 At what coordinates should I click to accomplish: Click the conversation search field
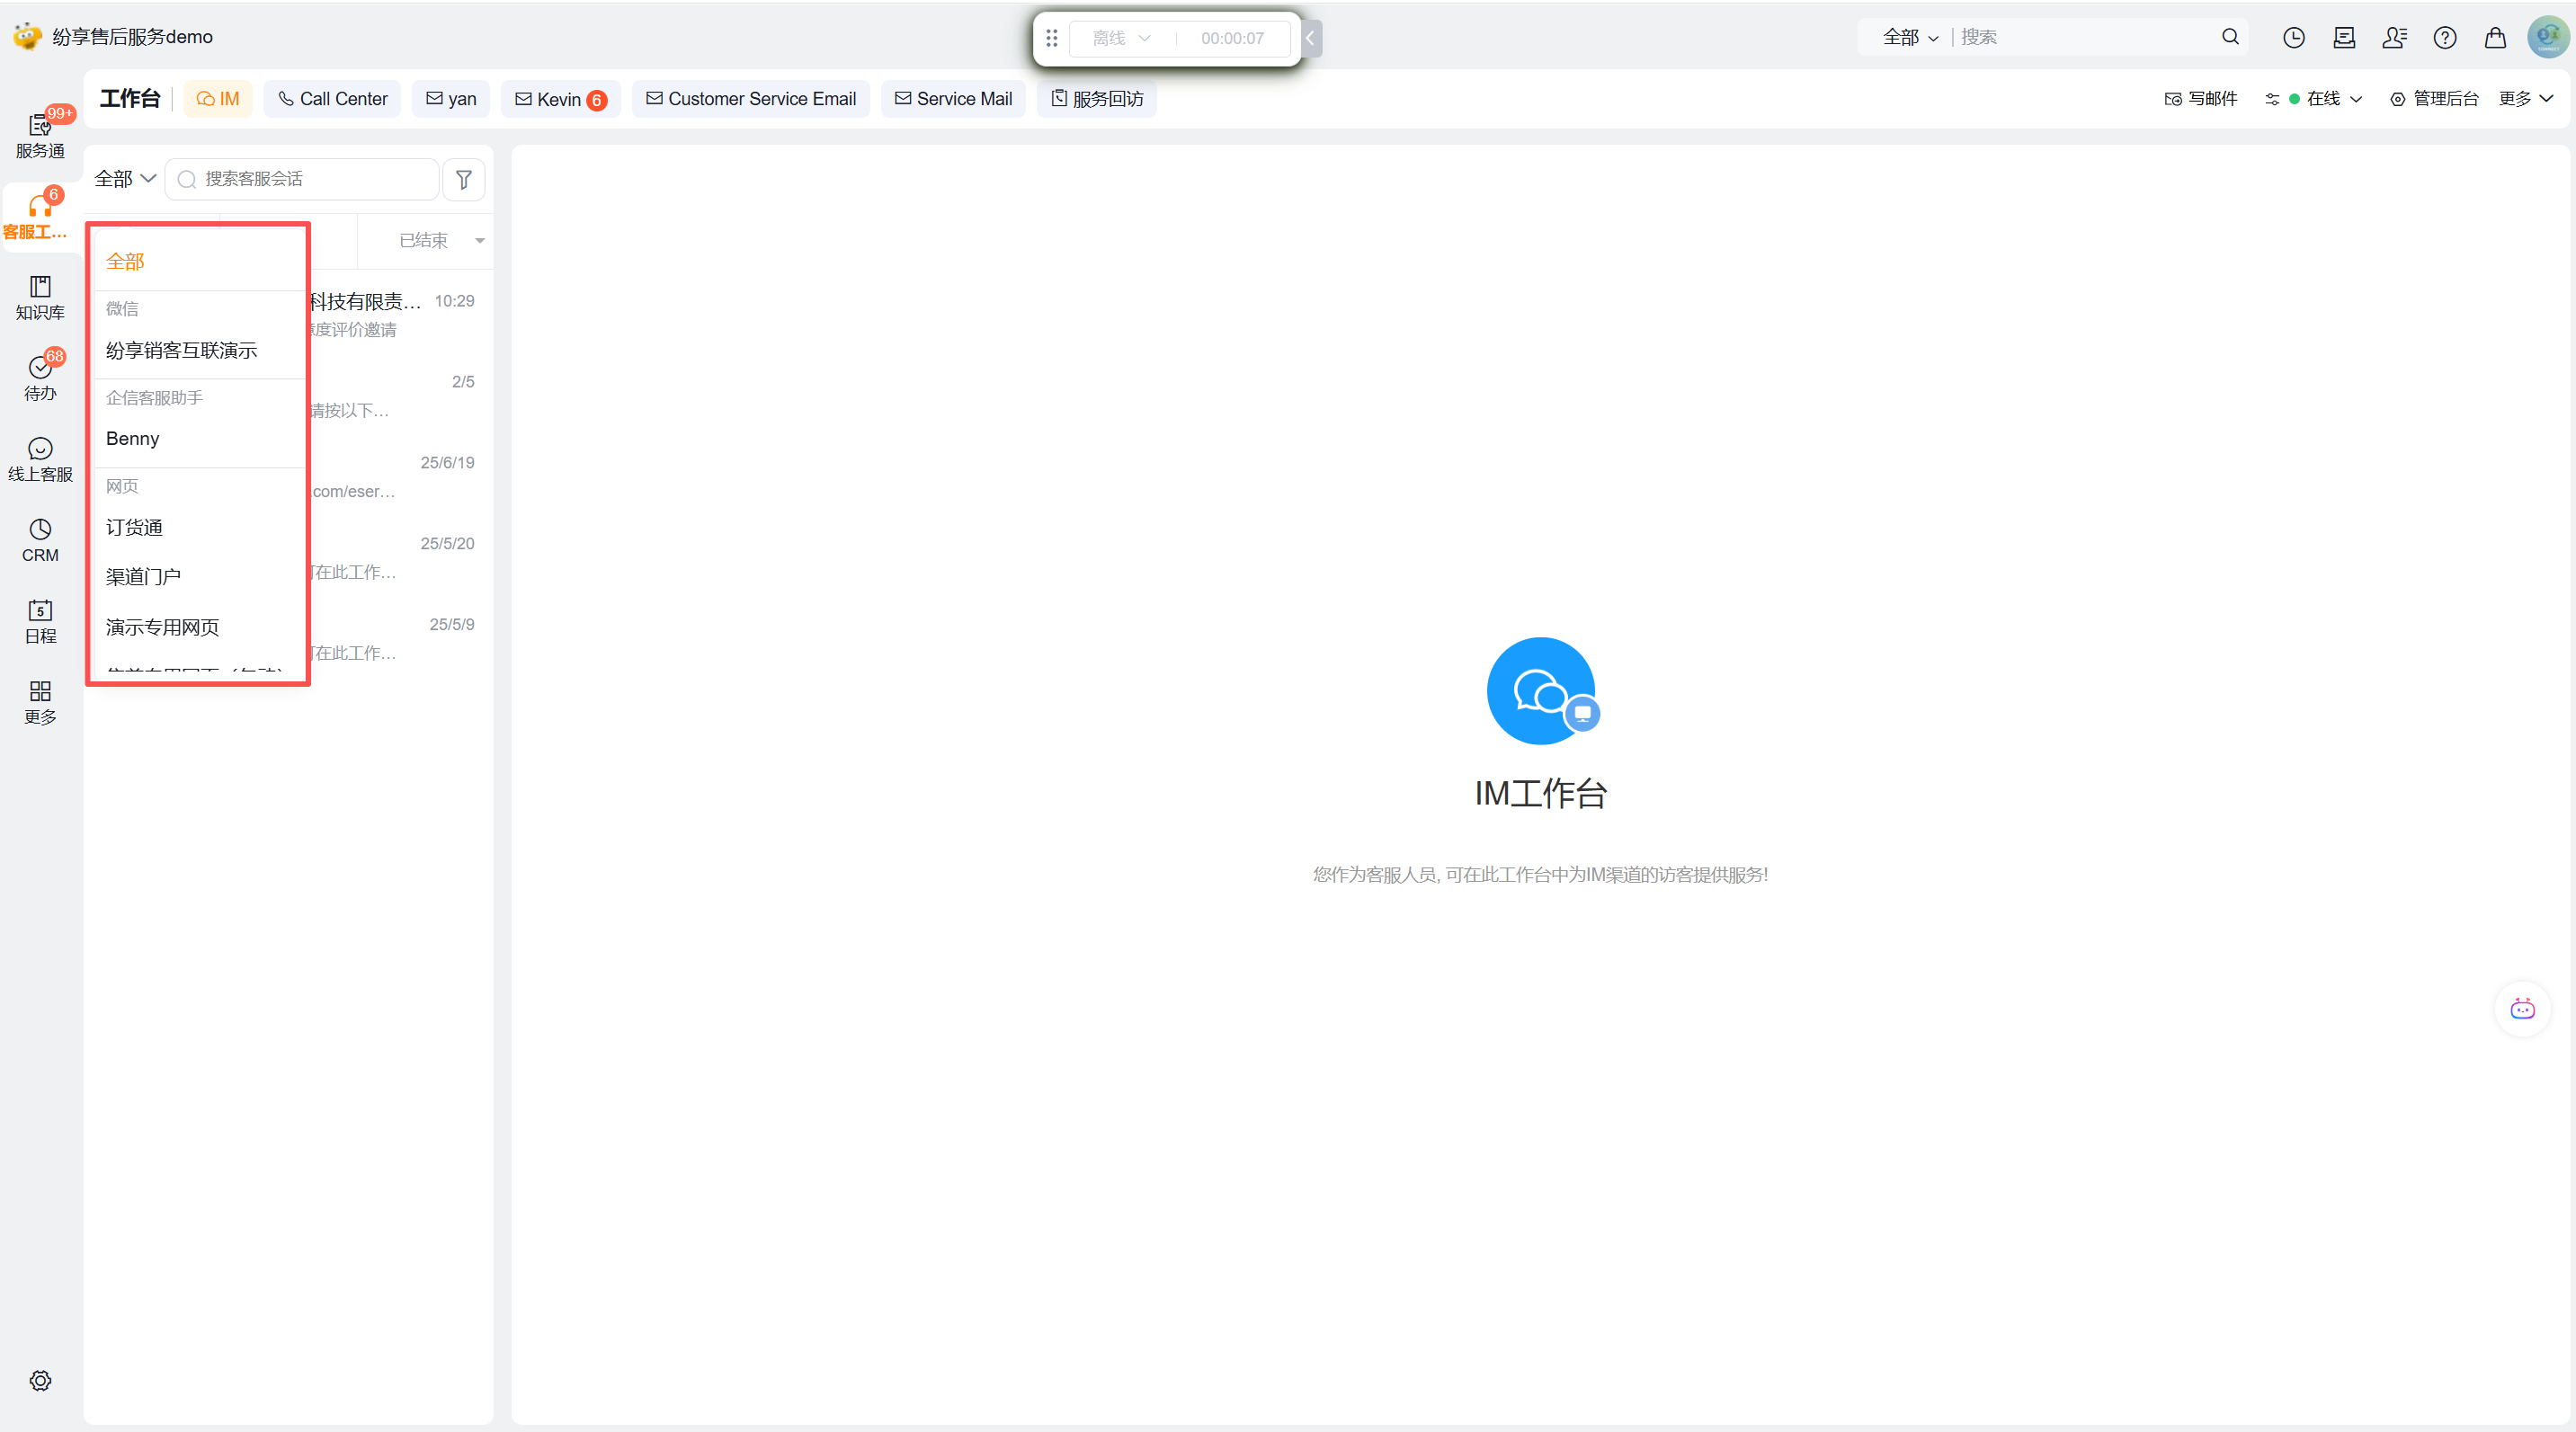pyautogui.click(x=310, y=178)
